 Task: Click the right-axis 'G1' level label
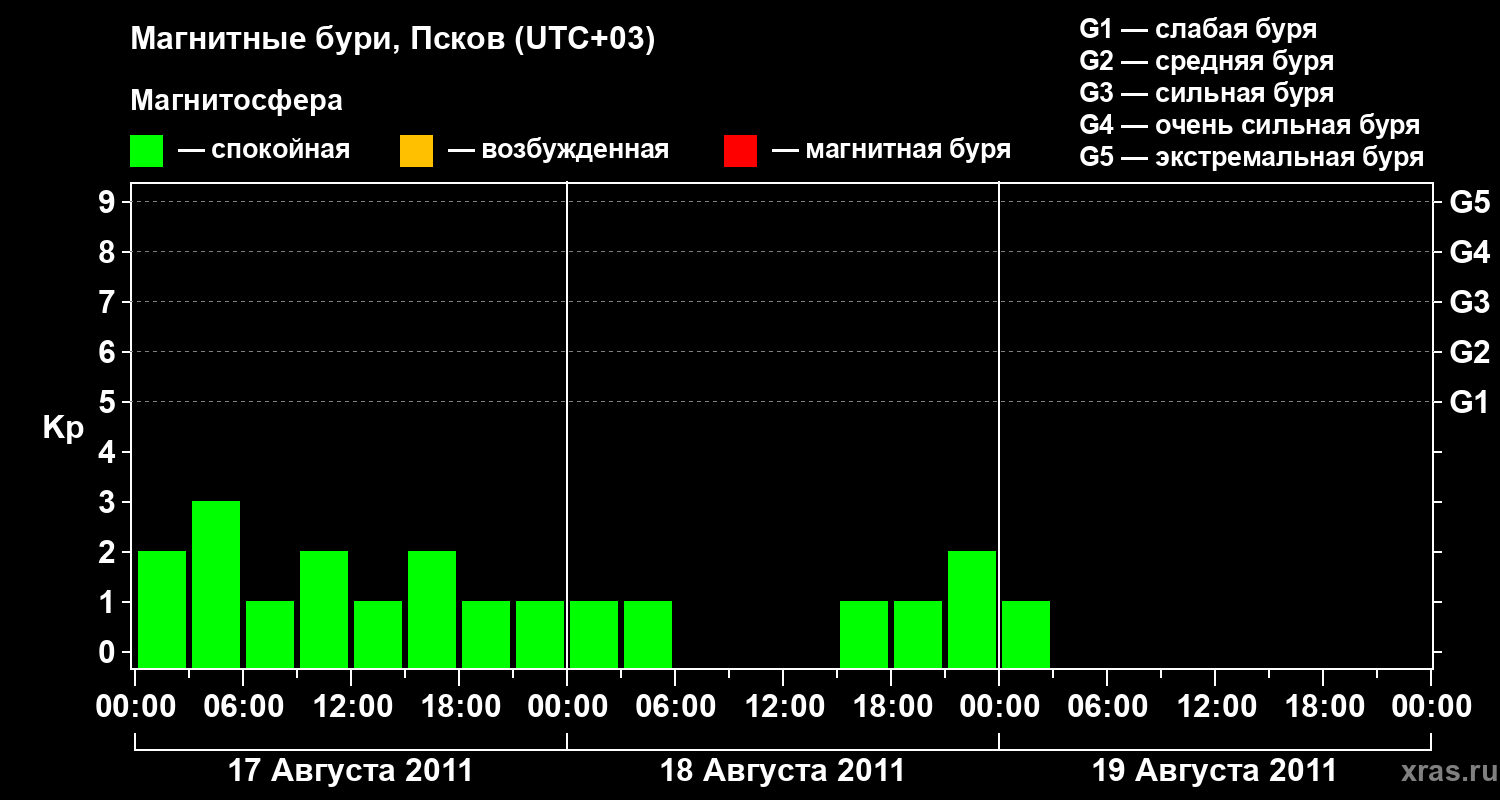pos(1469,402)
